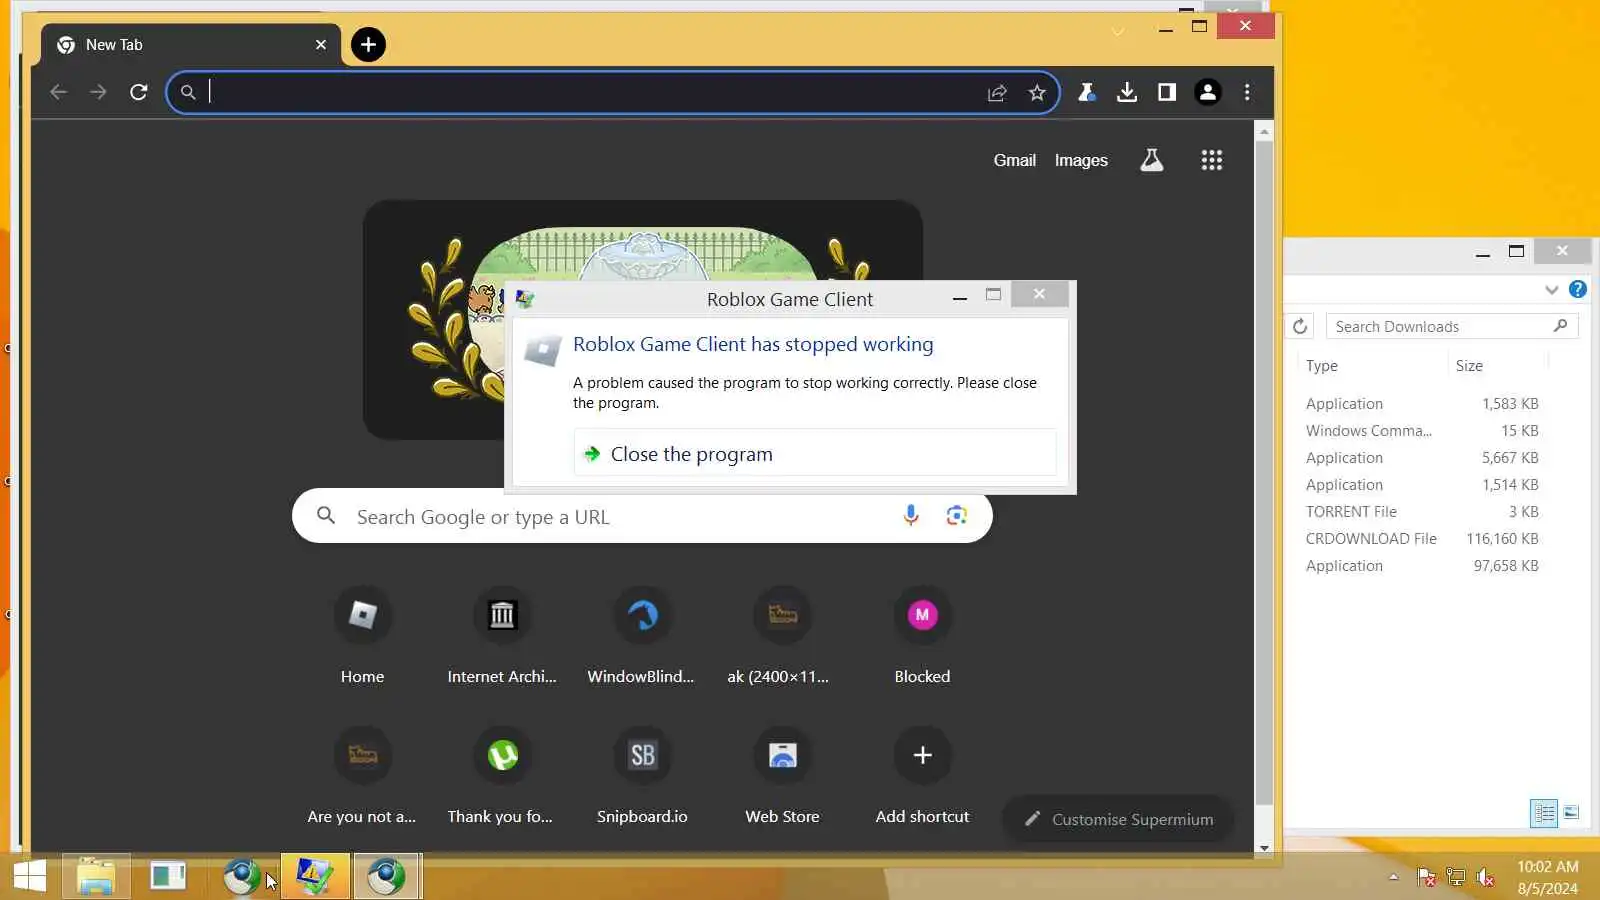Search by image with Google Lens
1600x900 pixels.
[957, 516]
